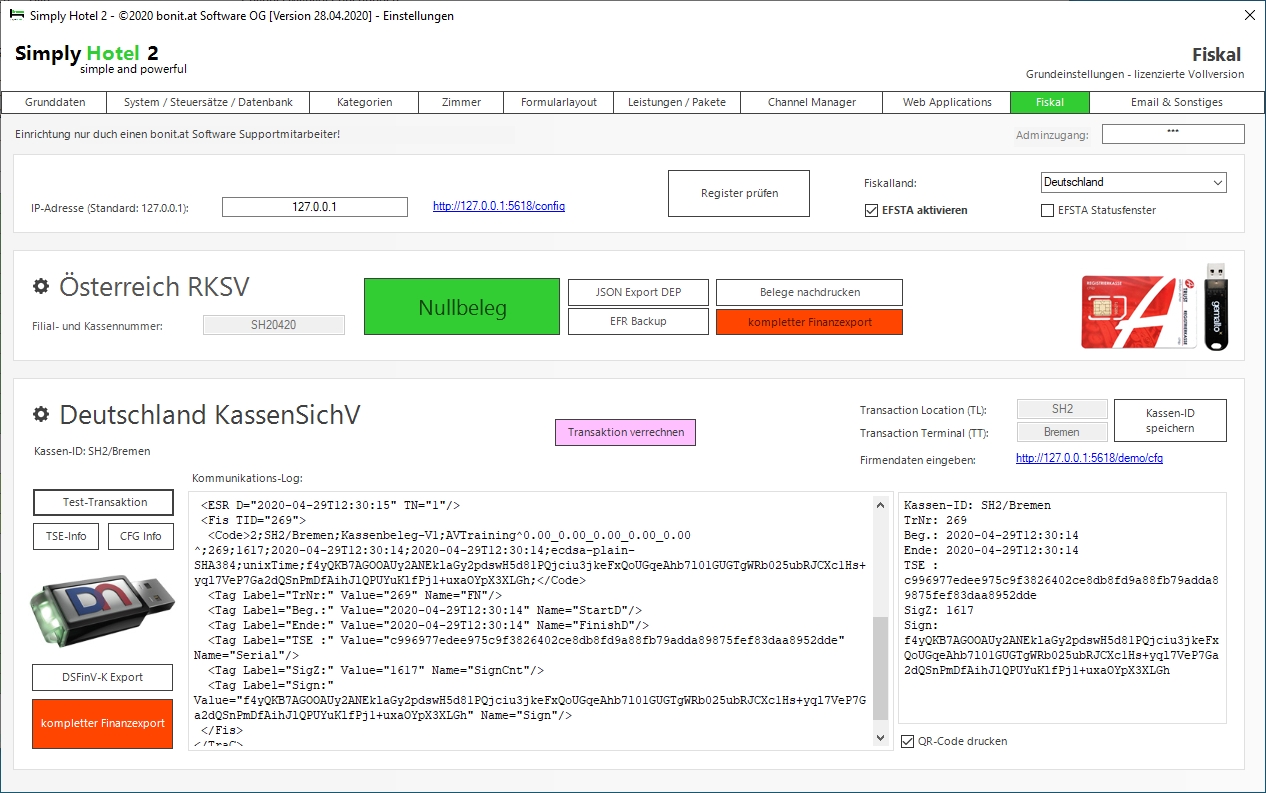Click the green Nullbeleg button
This screenshot has width=1266, height=793.
(x=462, y=307)
